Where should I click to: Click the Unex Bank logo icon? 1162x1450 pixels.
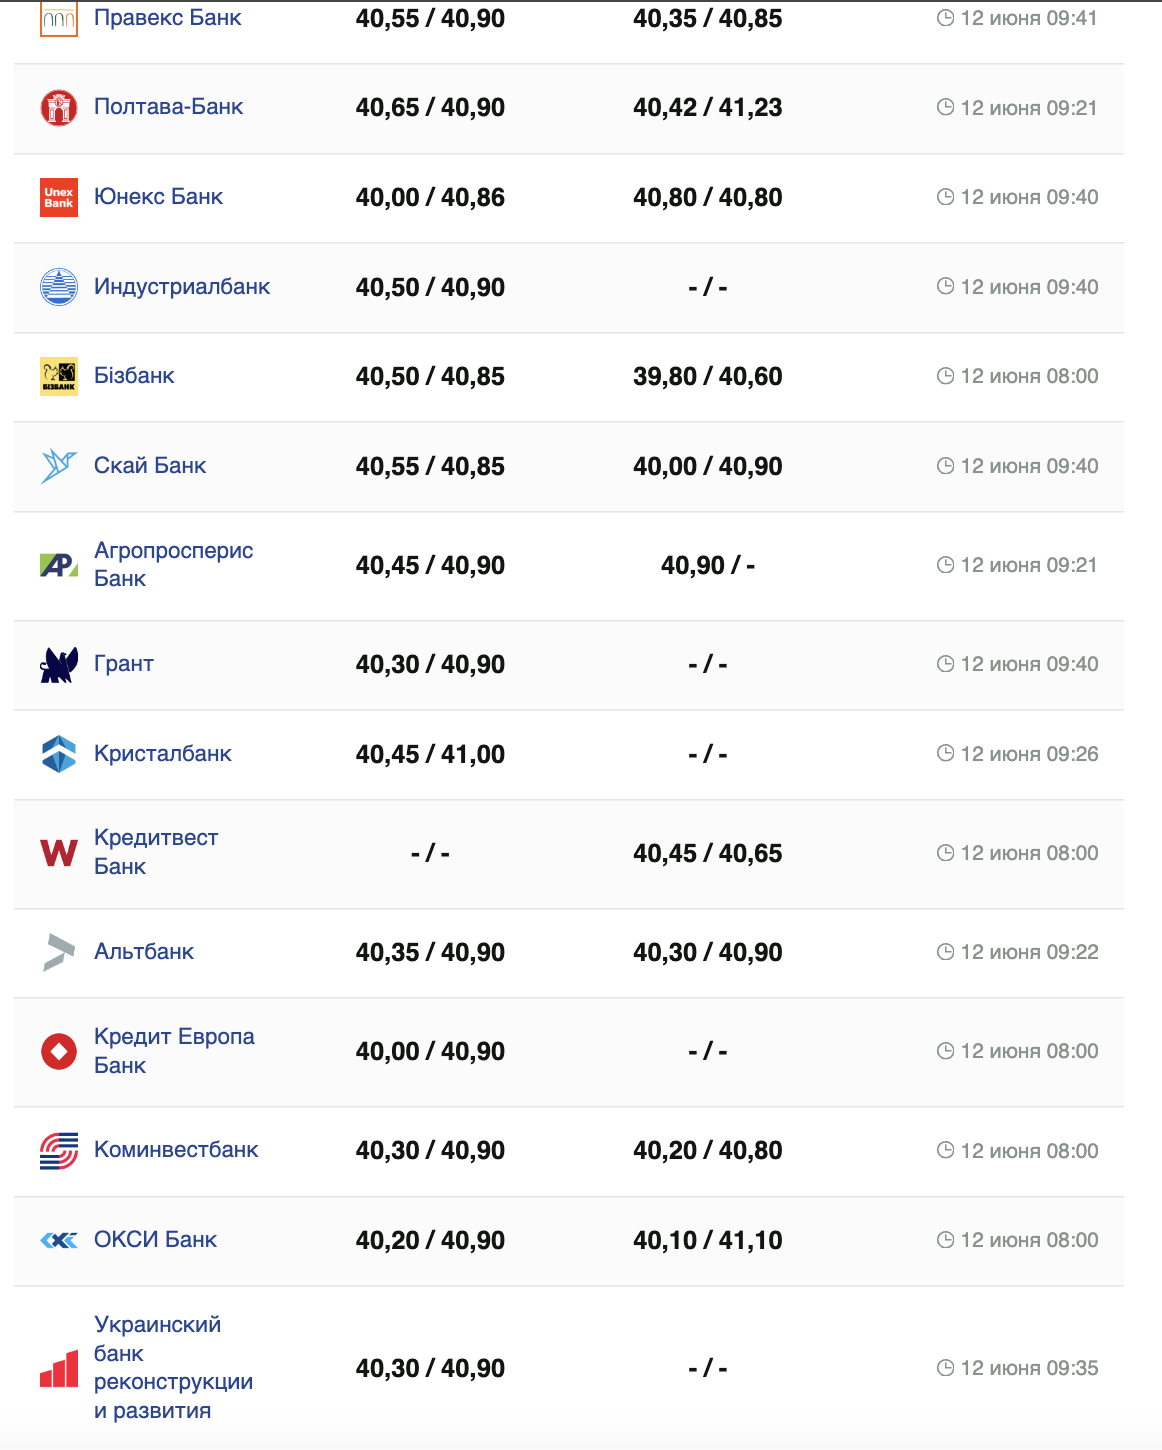pyautogui.click(x=59, y=197)
